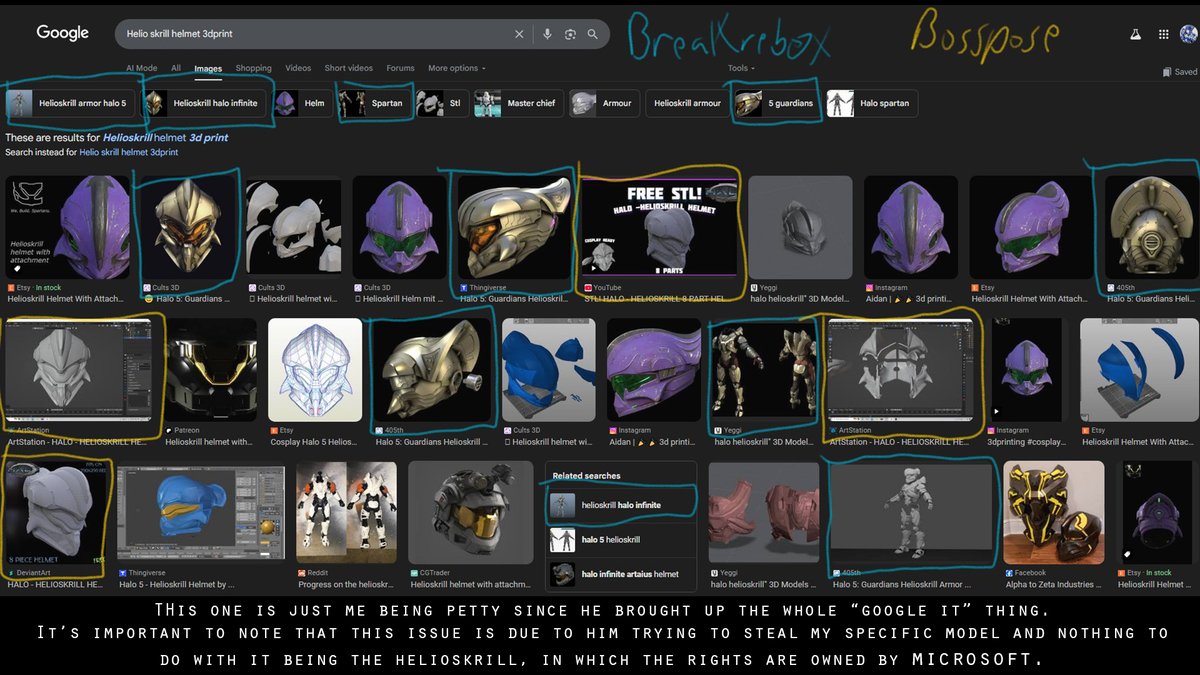Viewport: 1200px width, 675px height.
Task: Open grey Yeggi helioskrill 3D model image
Action: (800, 228)
